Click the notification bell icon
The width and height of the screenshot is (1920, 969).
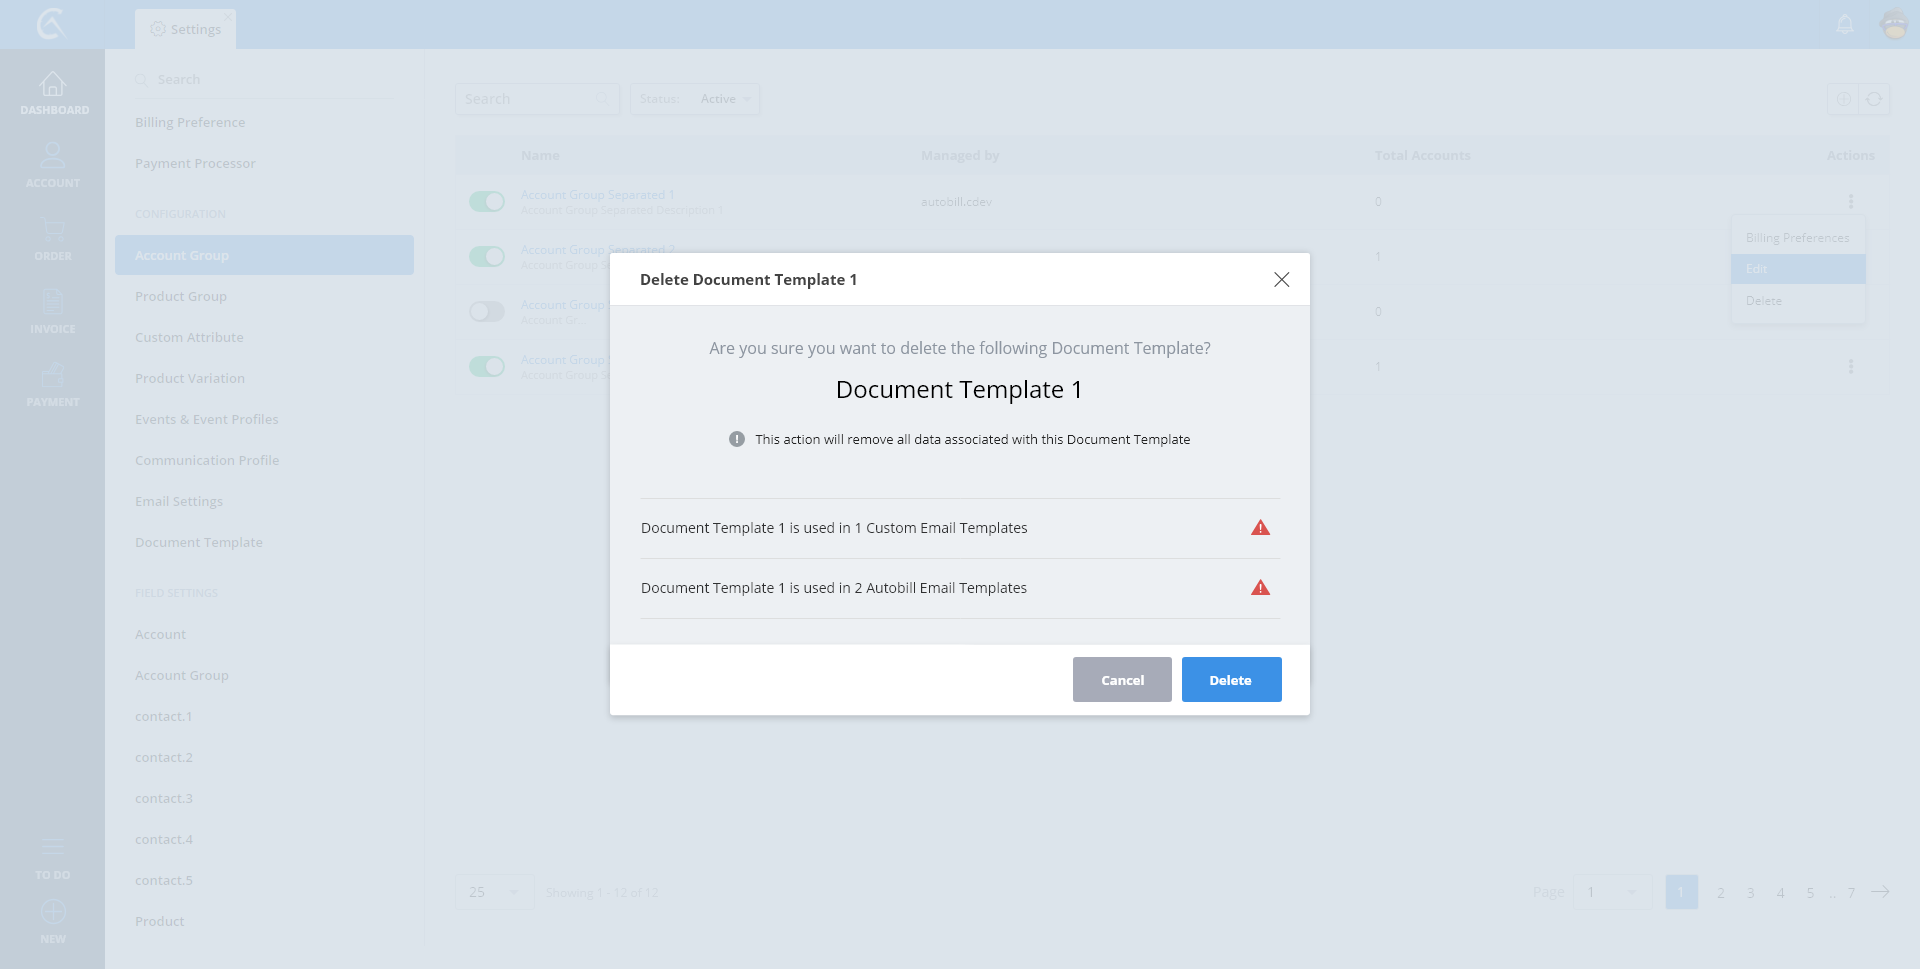1845,24
